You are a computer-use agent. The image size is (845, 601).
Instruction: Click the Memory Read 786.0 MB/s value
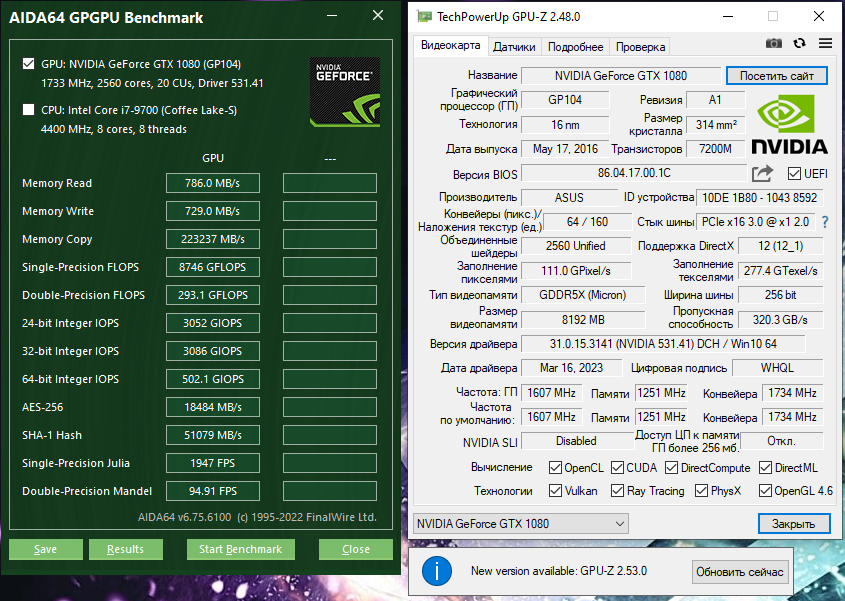pyautogui.click(x=212, y=183)
